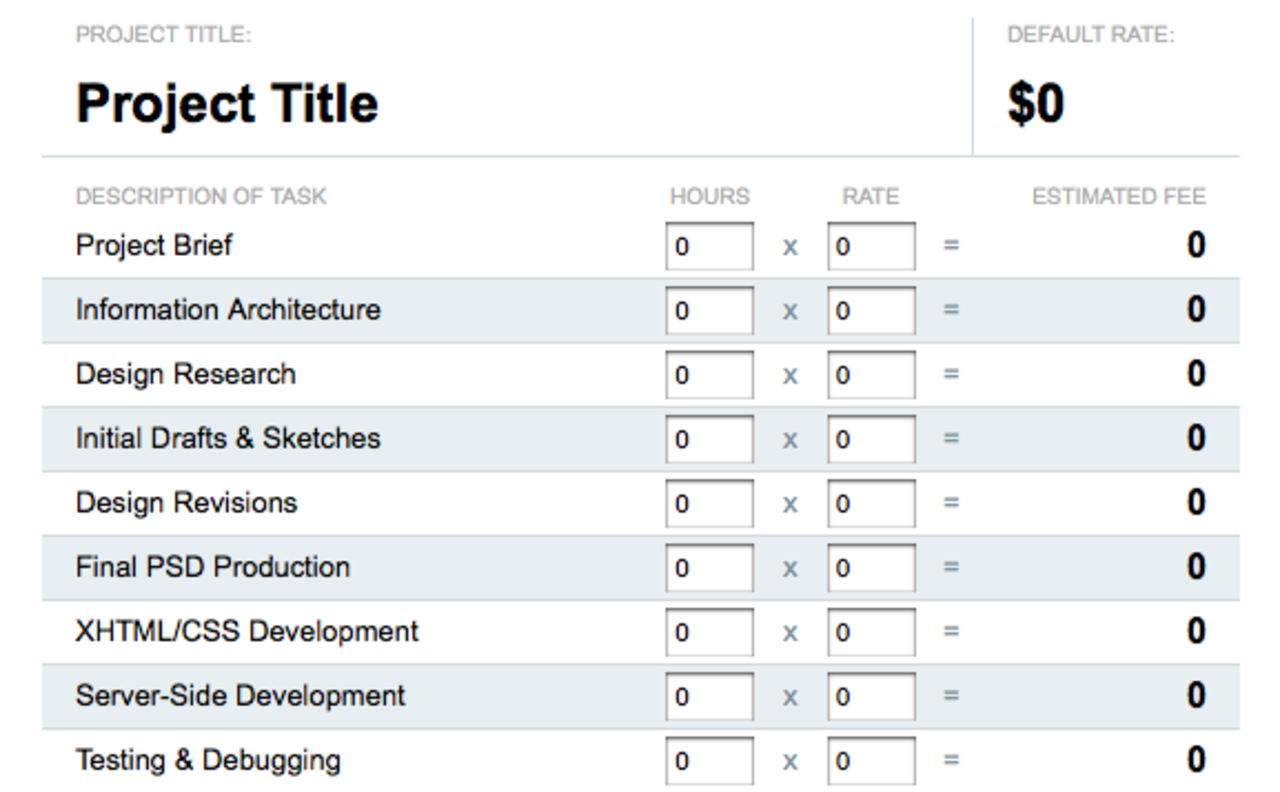
Task: Click the Project Title heading to edit it
Action: (x=226, y=101)
